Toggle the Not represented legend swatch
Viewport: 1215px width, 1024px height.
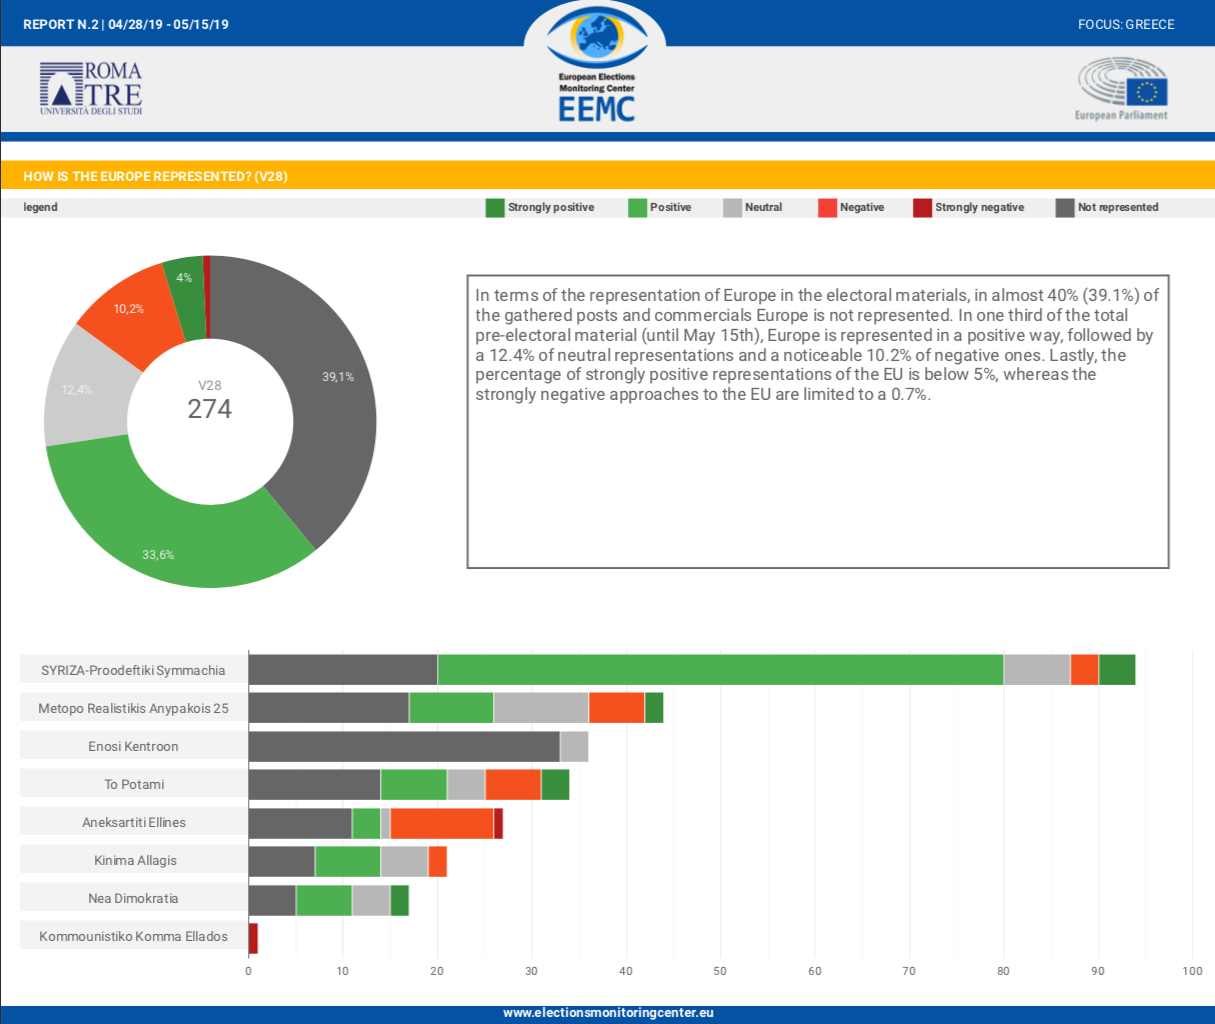[1065, 208]
